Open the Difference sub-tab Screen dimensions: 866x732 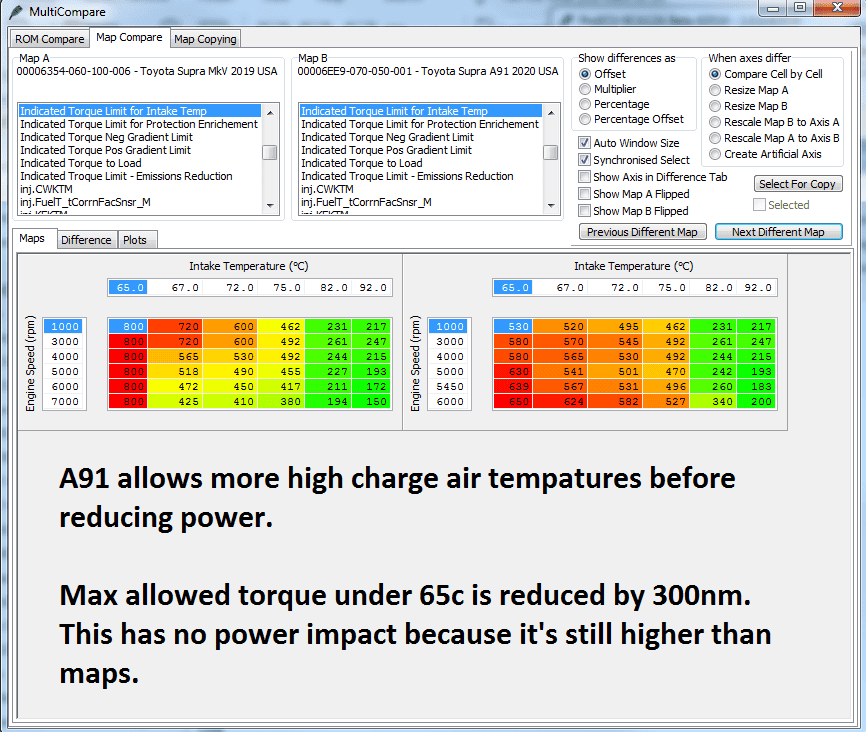(86, 240)
